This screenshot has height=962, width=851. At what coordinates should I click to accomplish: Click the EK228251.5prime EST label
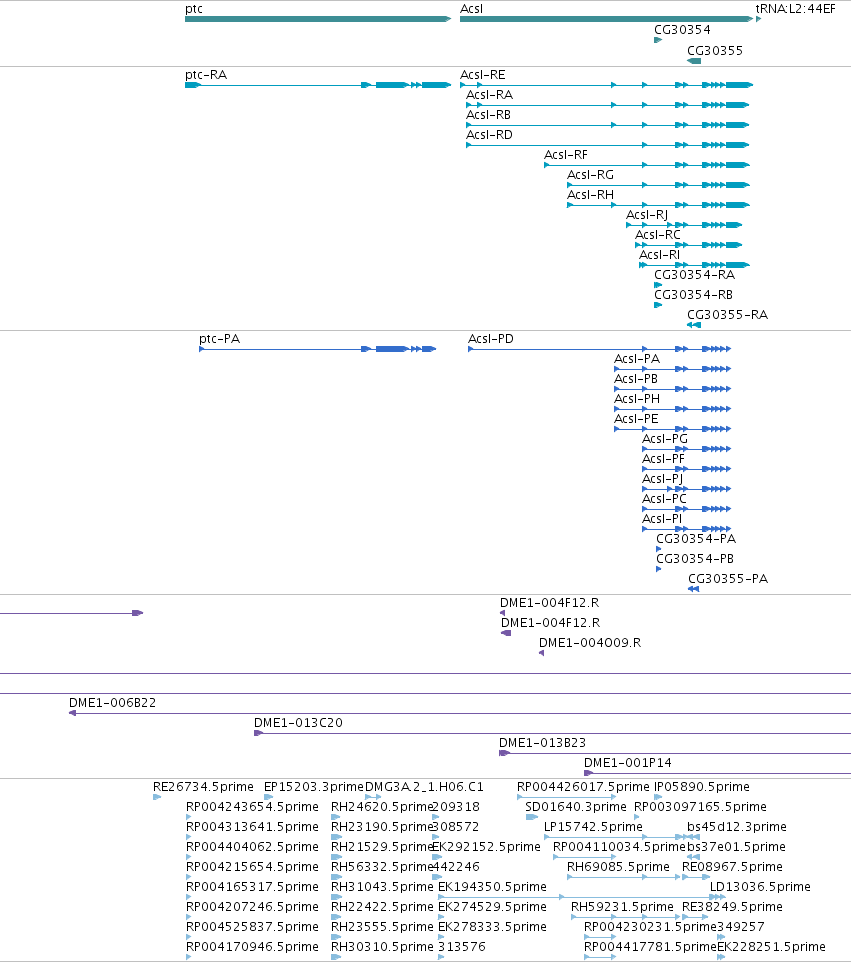pos(771,947)
